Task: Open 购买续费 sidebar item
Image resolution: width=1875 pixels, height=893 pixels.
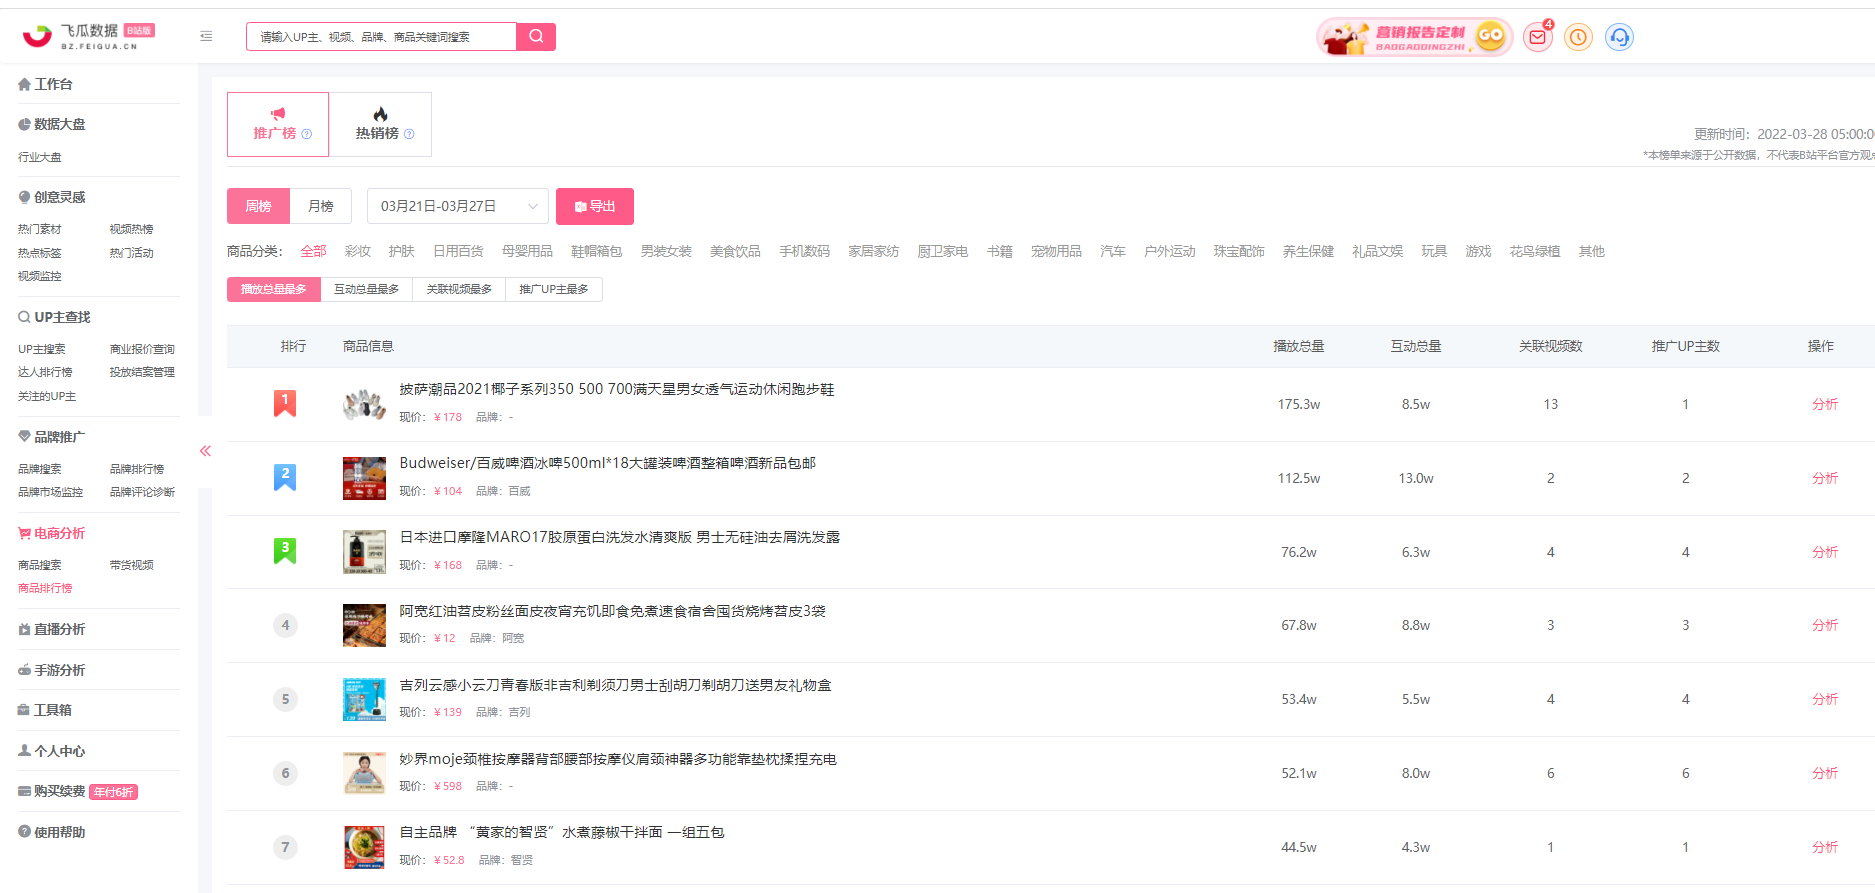Action: pyautogui.click(x=78, y=791)
